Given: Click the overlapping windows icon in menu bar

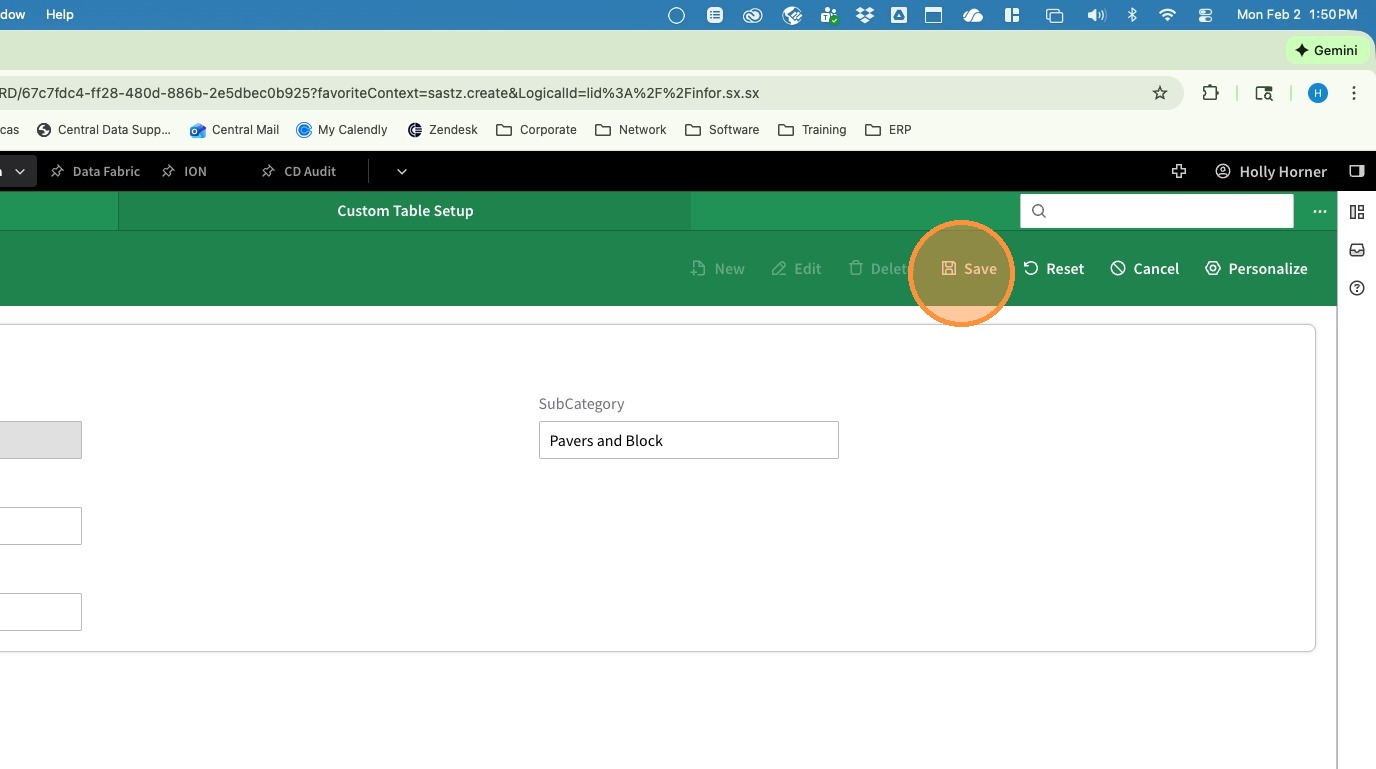Looking at the screenshot, I should tap(1054, 15).
